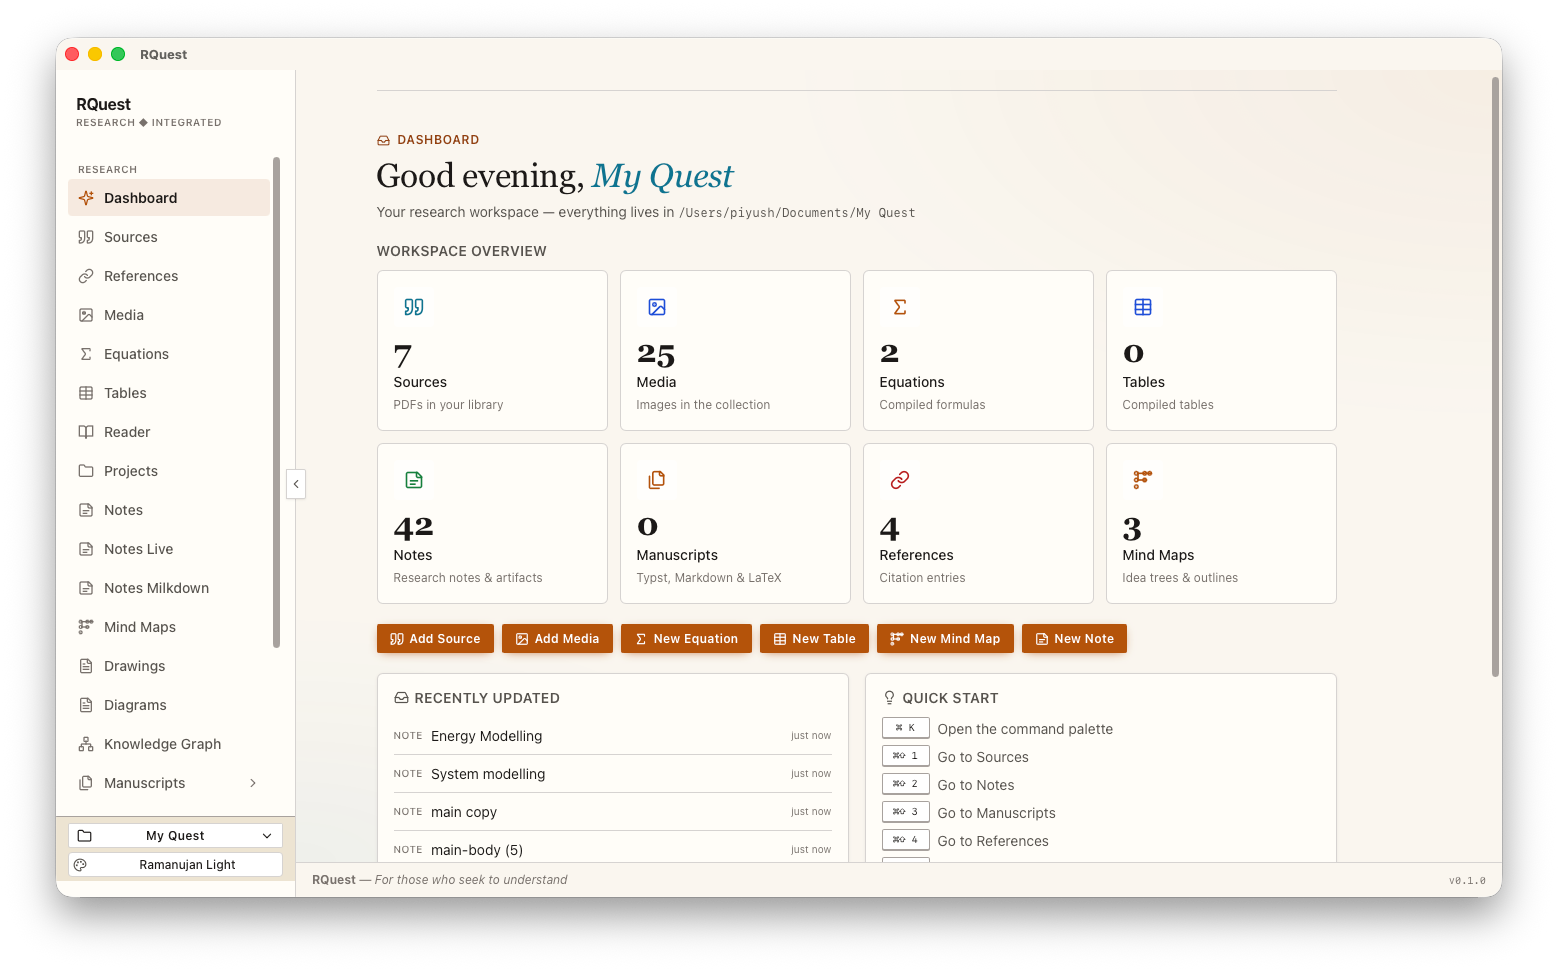This screenshot has width=1558, height=971.
Task: Select Diagrams in the sidebar
Action: 169,705
